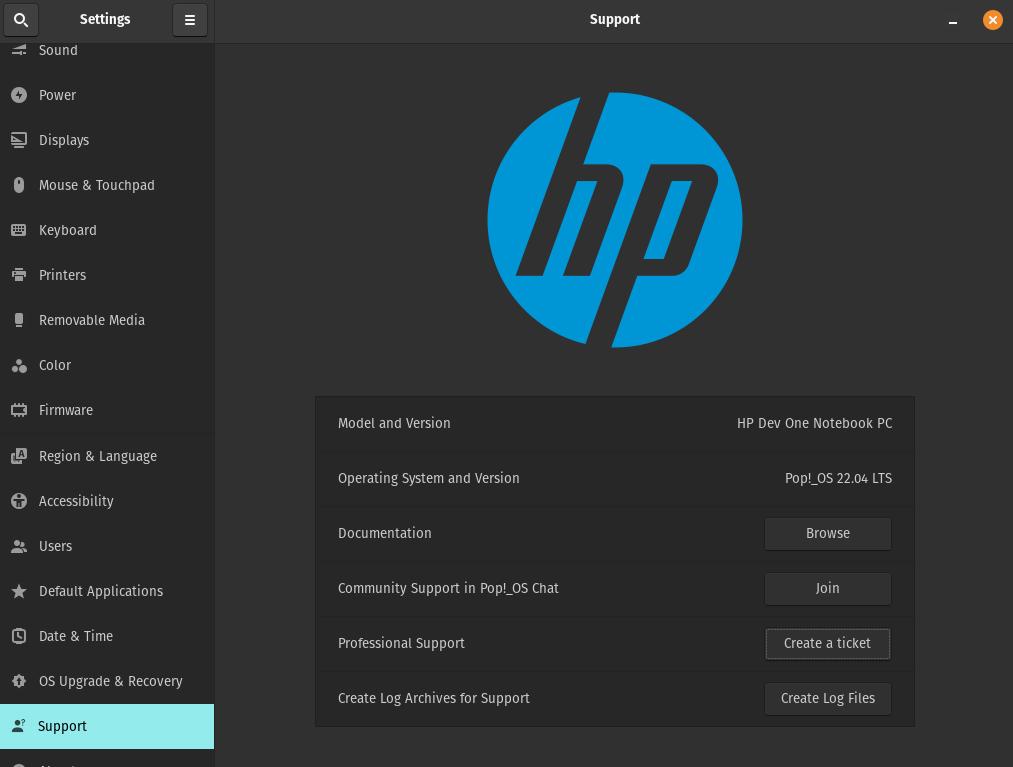The image size is (1013, 767).
Task: Open the Color settings panel
Action: (x=107, y=366)
